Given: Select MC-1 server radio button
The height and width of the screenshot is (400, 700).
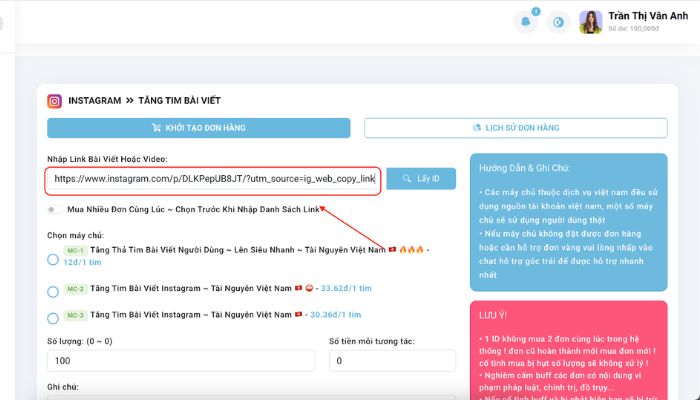Looking at the screenshot, I should [53, 259].
